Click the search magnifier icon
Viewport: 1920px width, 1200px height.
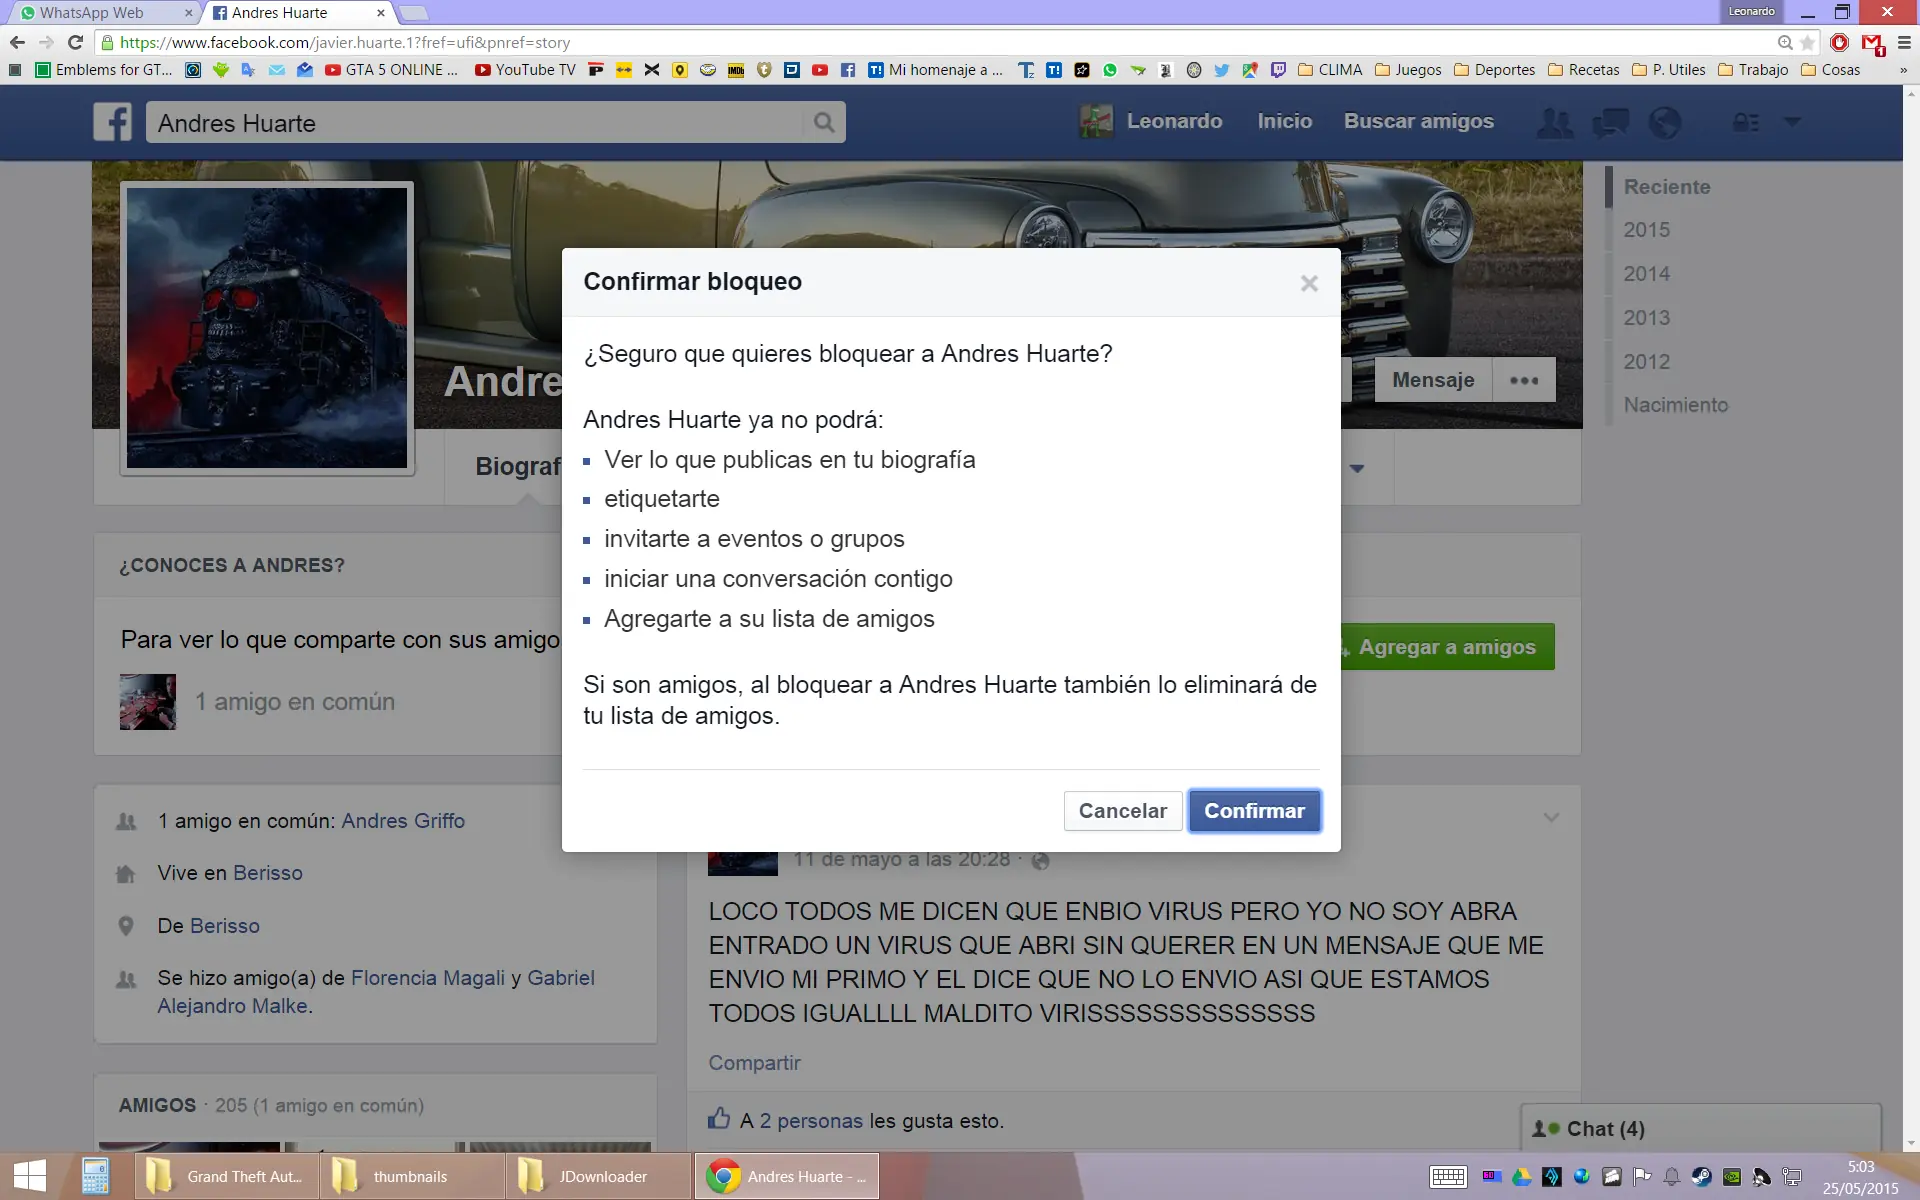tap(823, 122)
